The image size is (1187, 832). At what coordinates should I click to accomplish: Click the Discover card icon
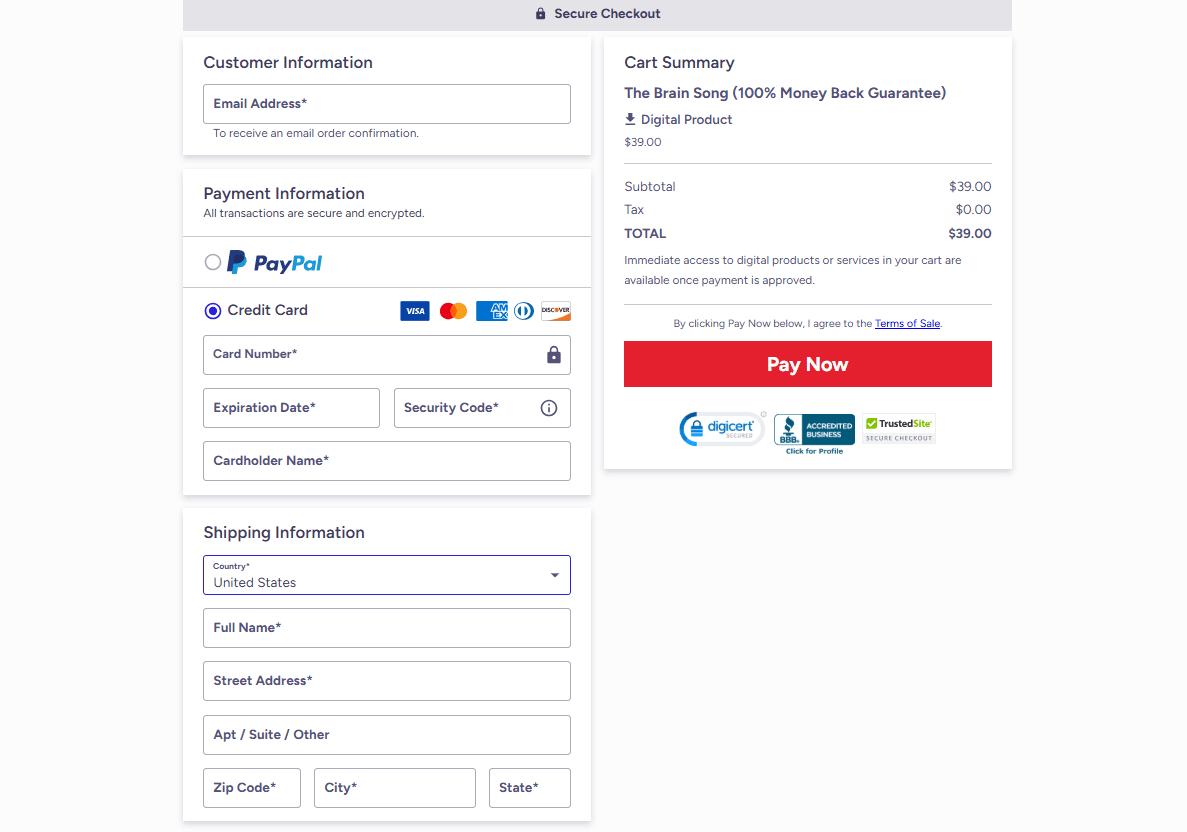coord(556,310)
